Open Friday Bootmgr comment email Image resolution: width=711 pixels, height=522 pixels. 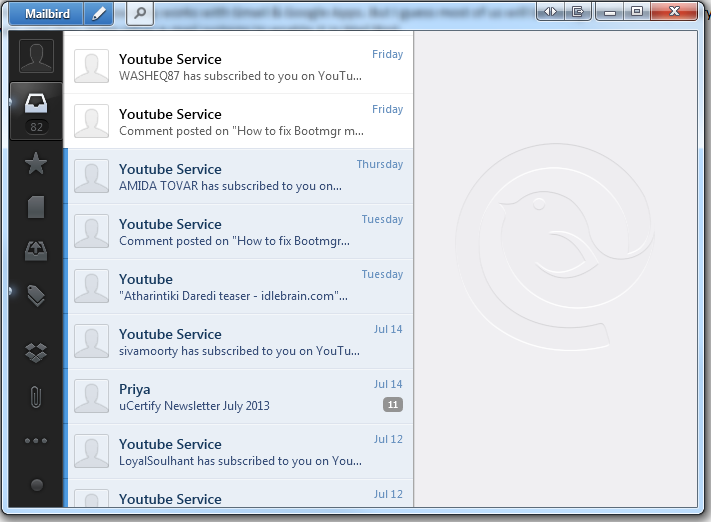pos(239,122)
